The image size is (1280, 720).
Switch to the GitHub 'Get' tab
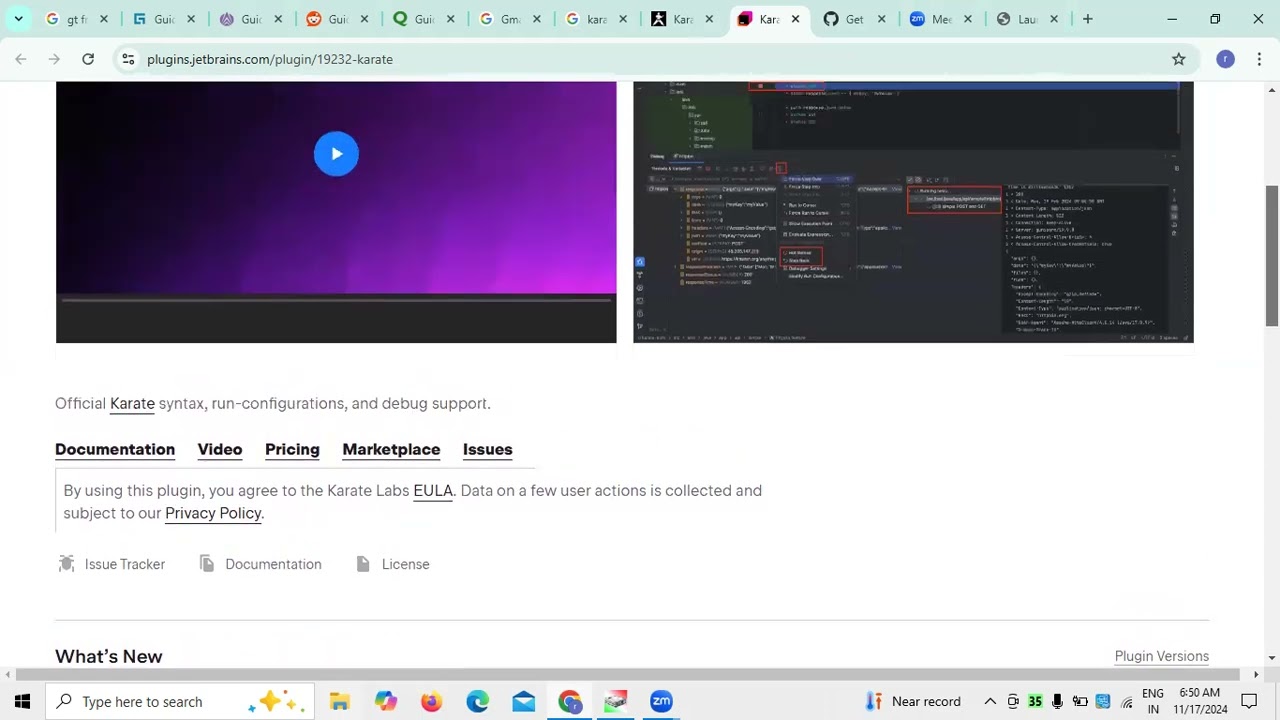click(x=856, y=19)
